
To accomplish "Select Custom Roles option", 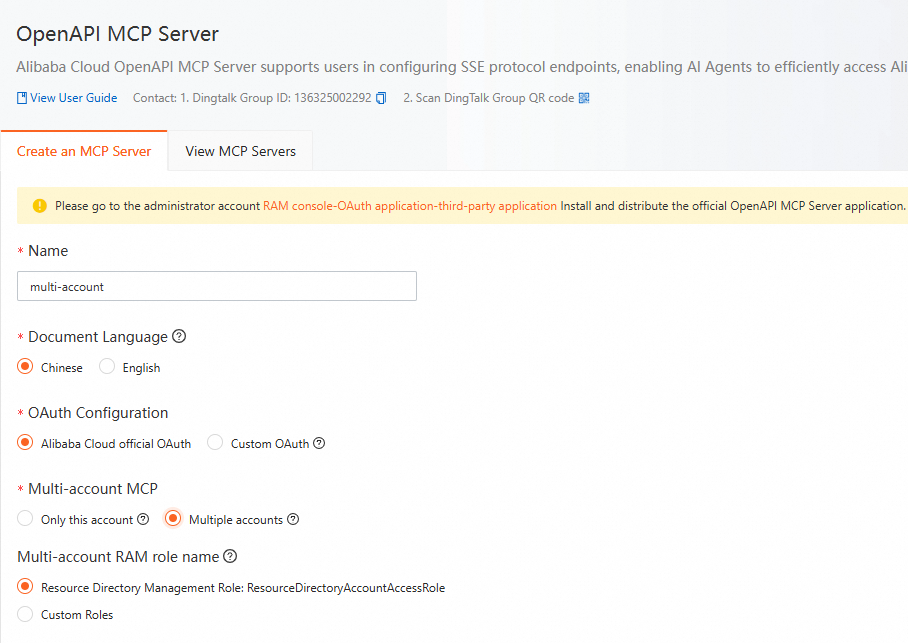I will [25, 614].
